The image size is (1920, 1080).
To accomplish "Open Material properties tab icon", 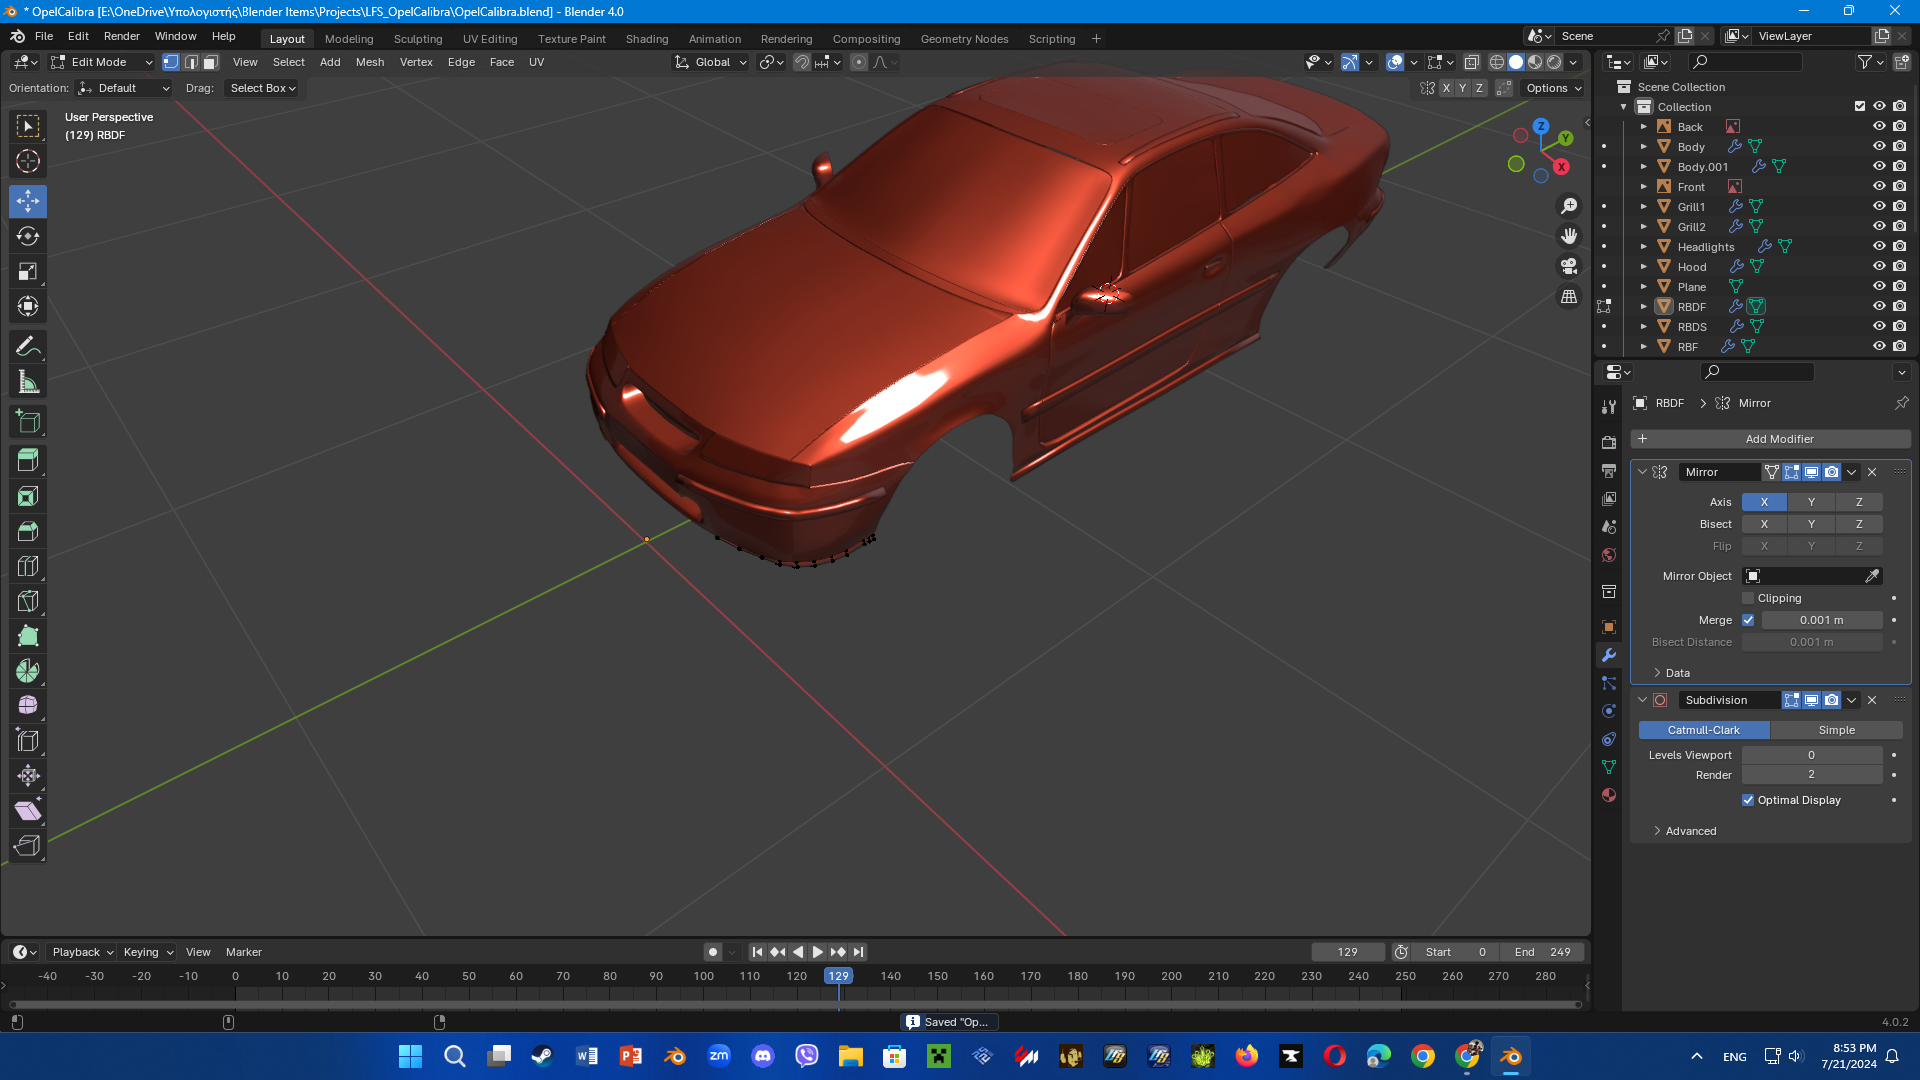I will 1609,795.
